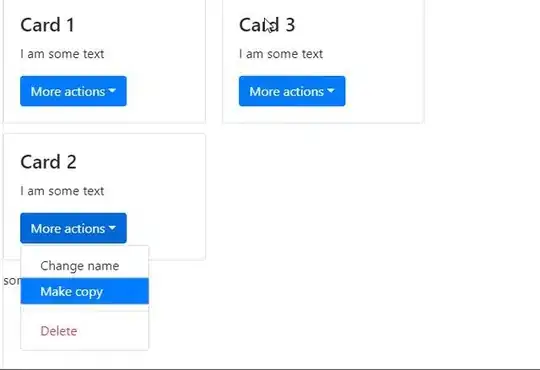540x370 pixels.
Task: Select the highlighted Make copy option
Action: pyautogui.click(x=85, y=291)
